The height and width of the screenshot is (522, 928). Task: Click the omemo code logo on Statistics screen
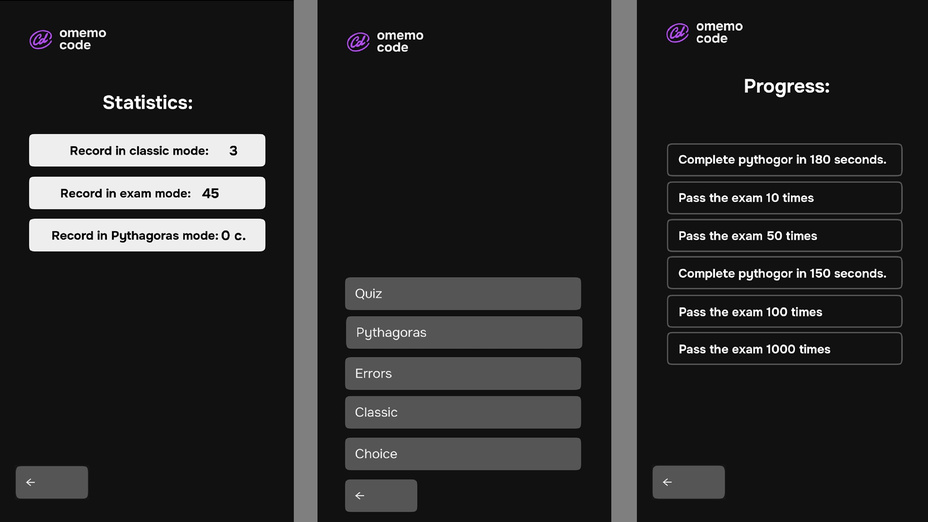click(x=67, y=40)
